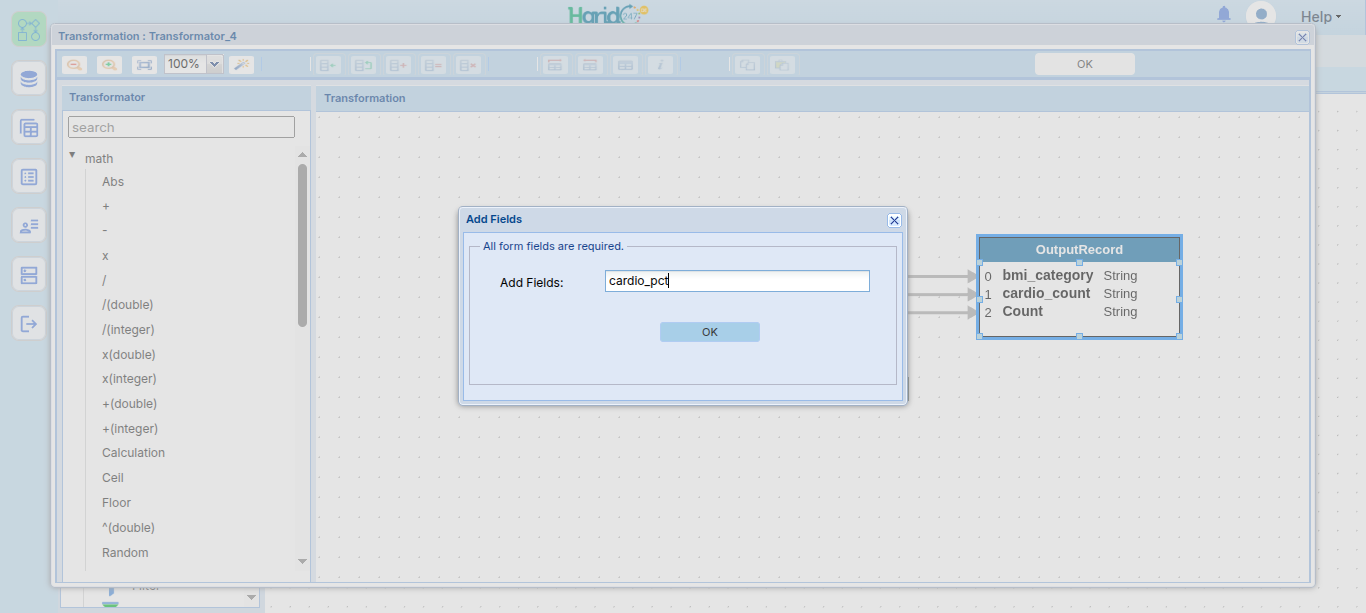
Task: Select the Count output field
Action: pos(1023,311)
